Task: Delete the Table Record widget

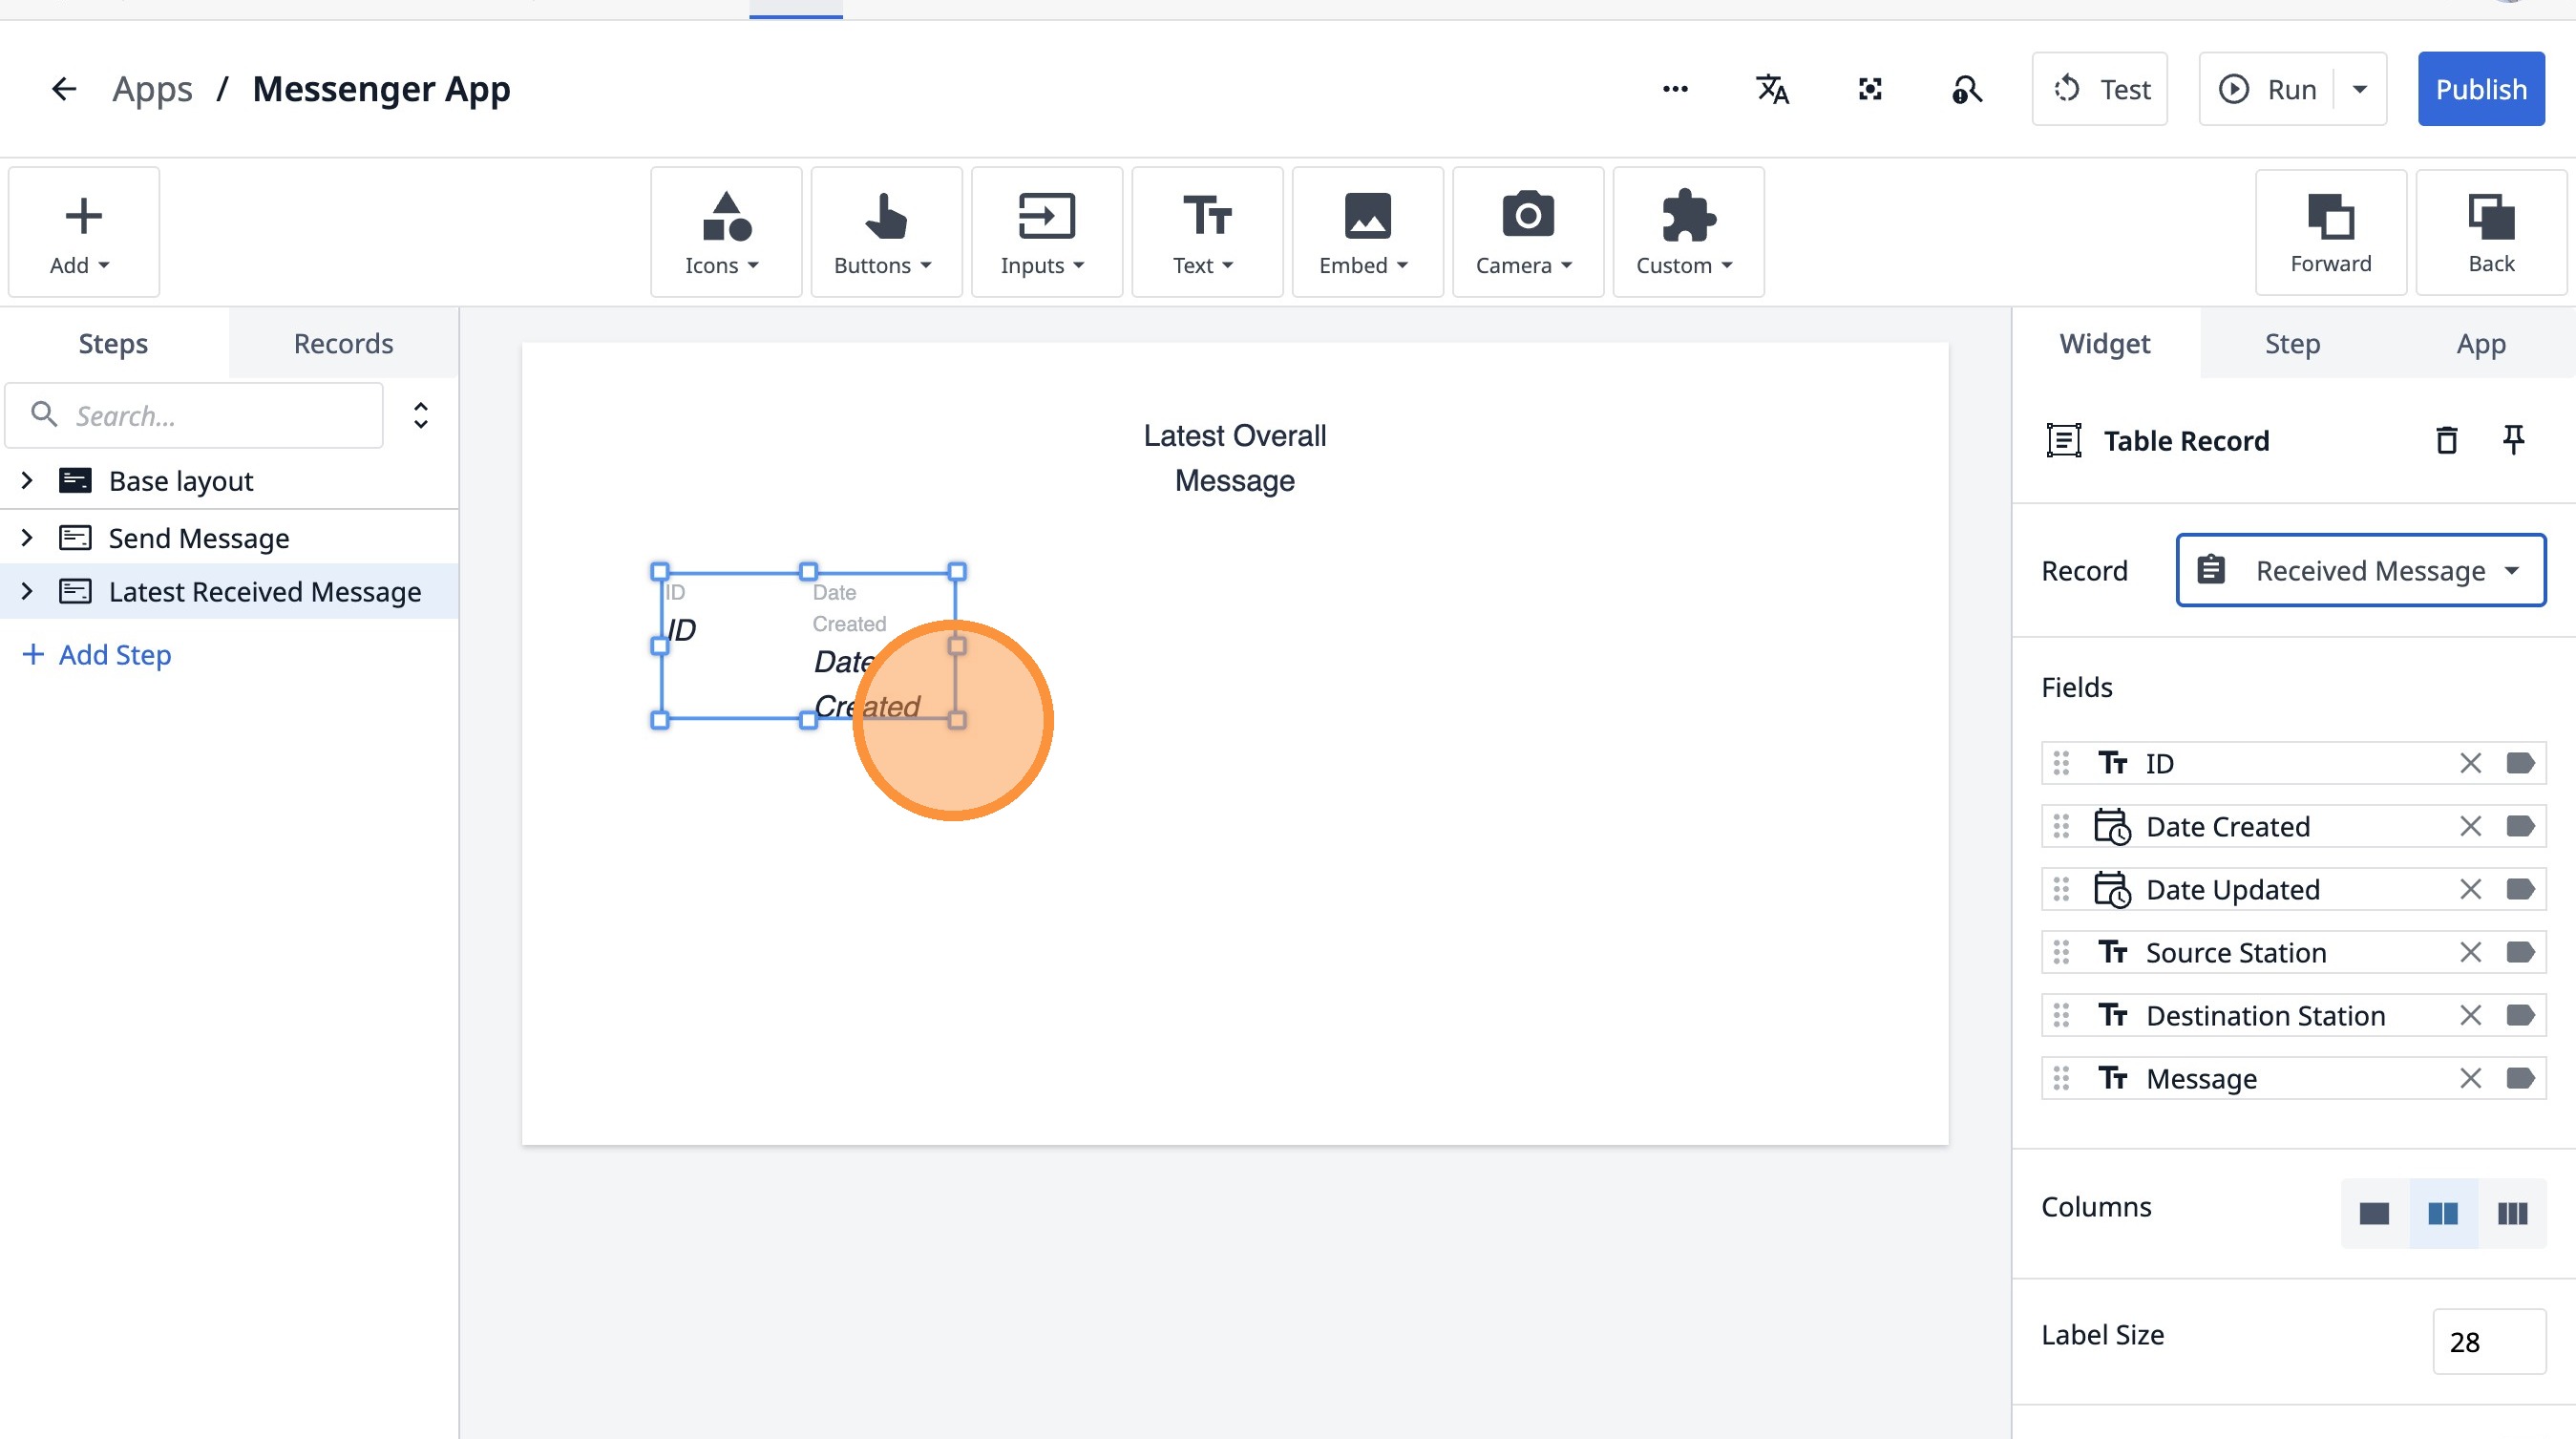Action: (x=2446, y=440)
